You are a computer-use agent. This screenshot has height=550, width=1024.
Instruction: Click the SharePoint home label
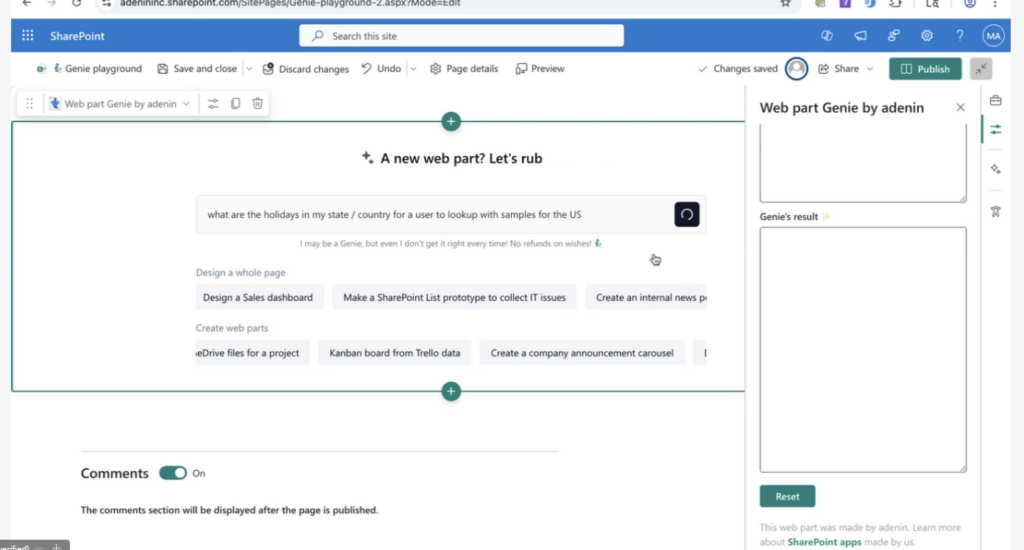[77, 36]
